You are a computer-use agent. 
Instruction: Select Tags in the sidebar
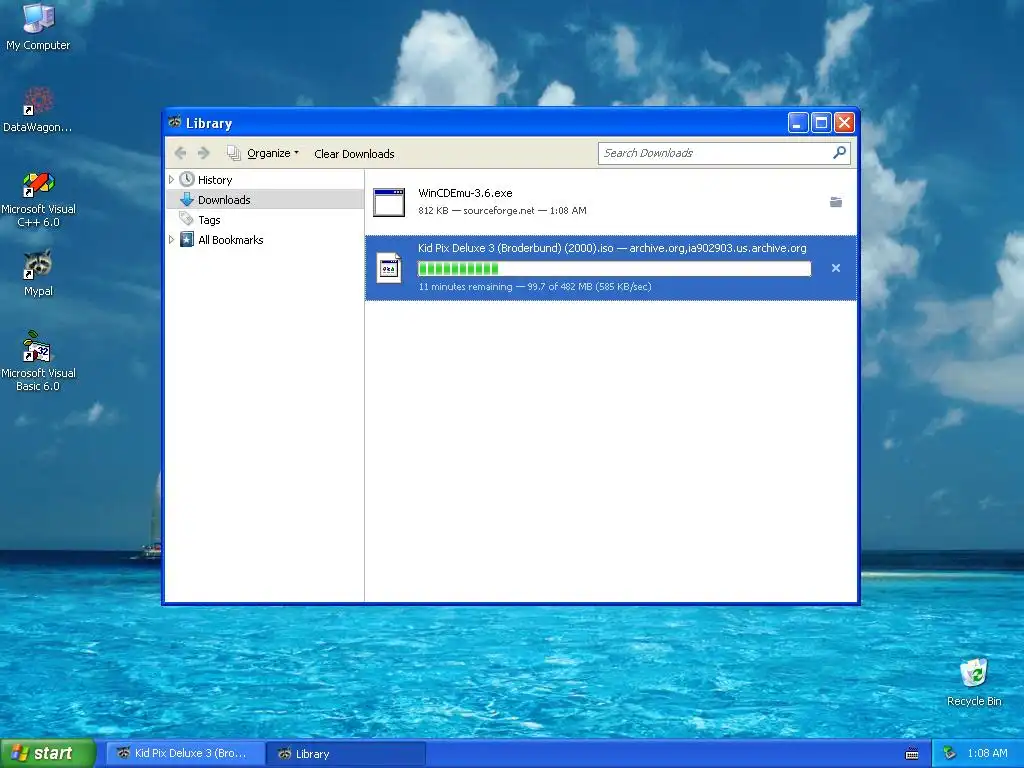point(209,220)
